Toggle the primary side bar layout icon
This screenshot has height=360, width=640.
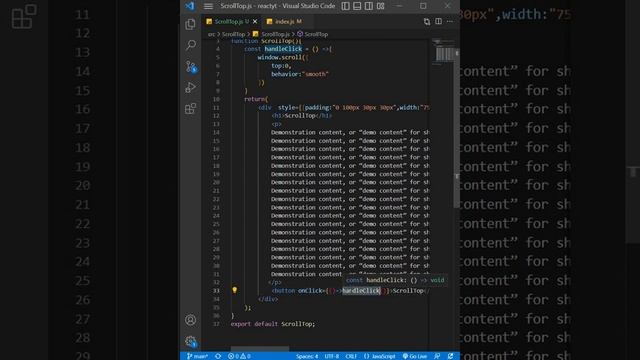345,6
